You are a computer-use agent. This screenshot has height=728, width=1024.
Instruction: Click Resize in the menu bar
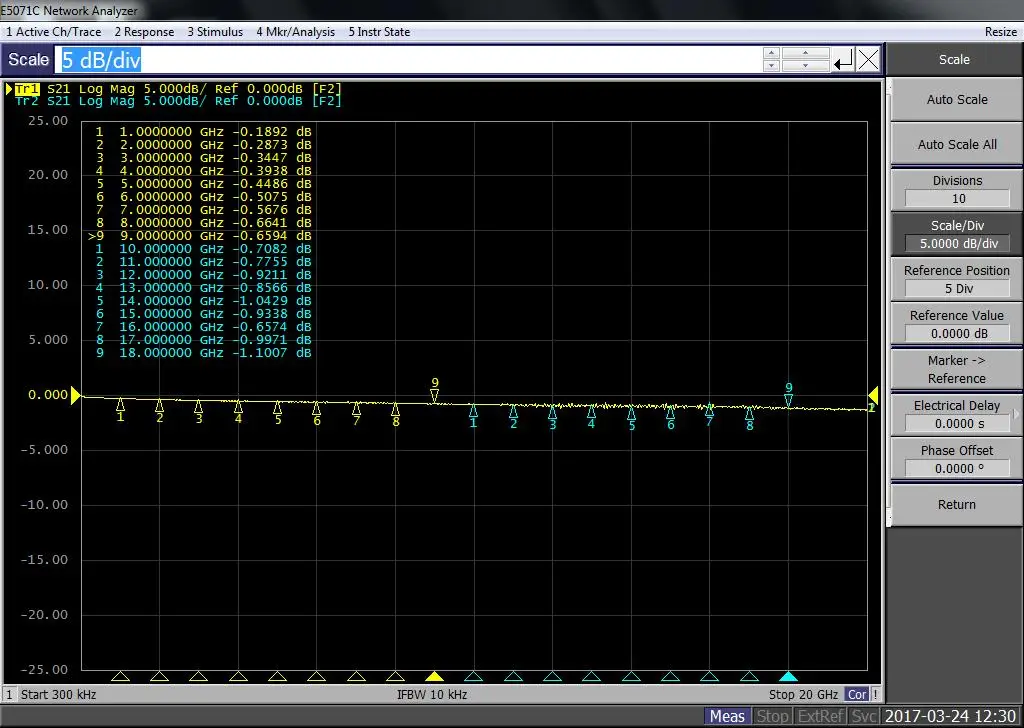point(1000,31)
